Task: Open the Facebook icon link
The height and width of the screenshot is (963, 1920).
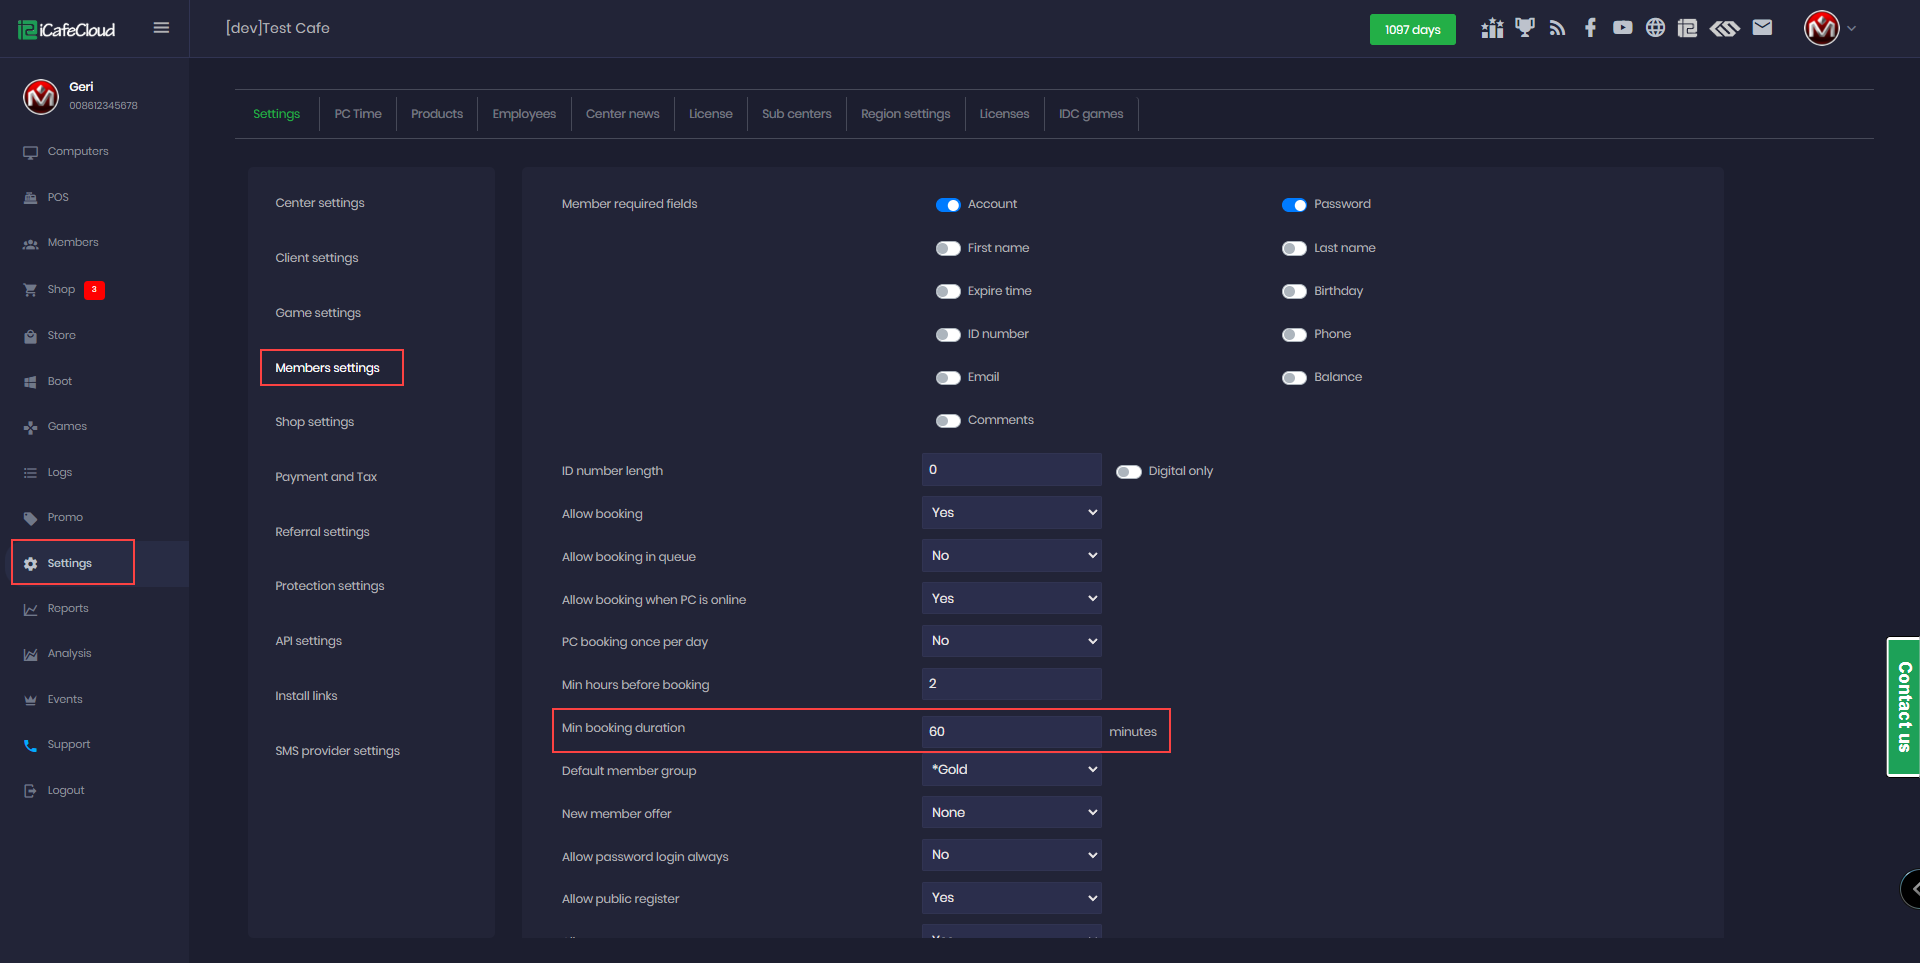Action: (x=1590, y=28)
